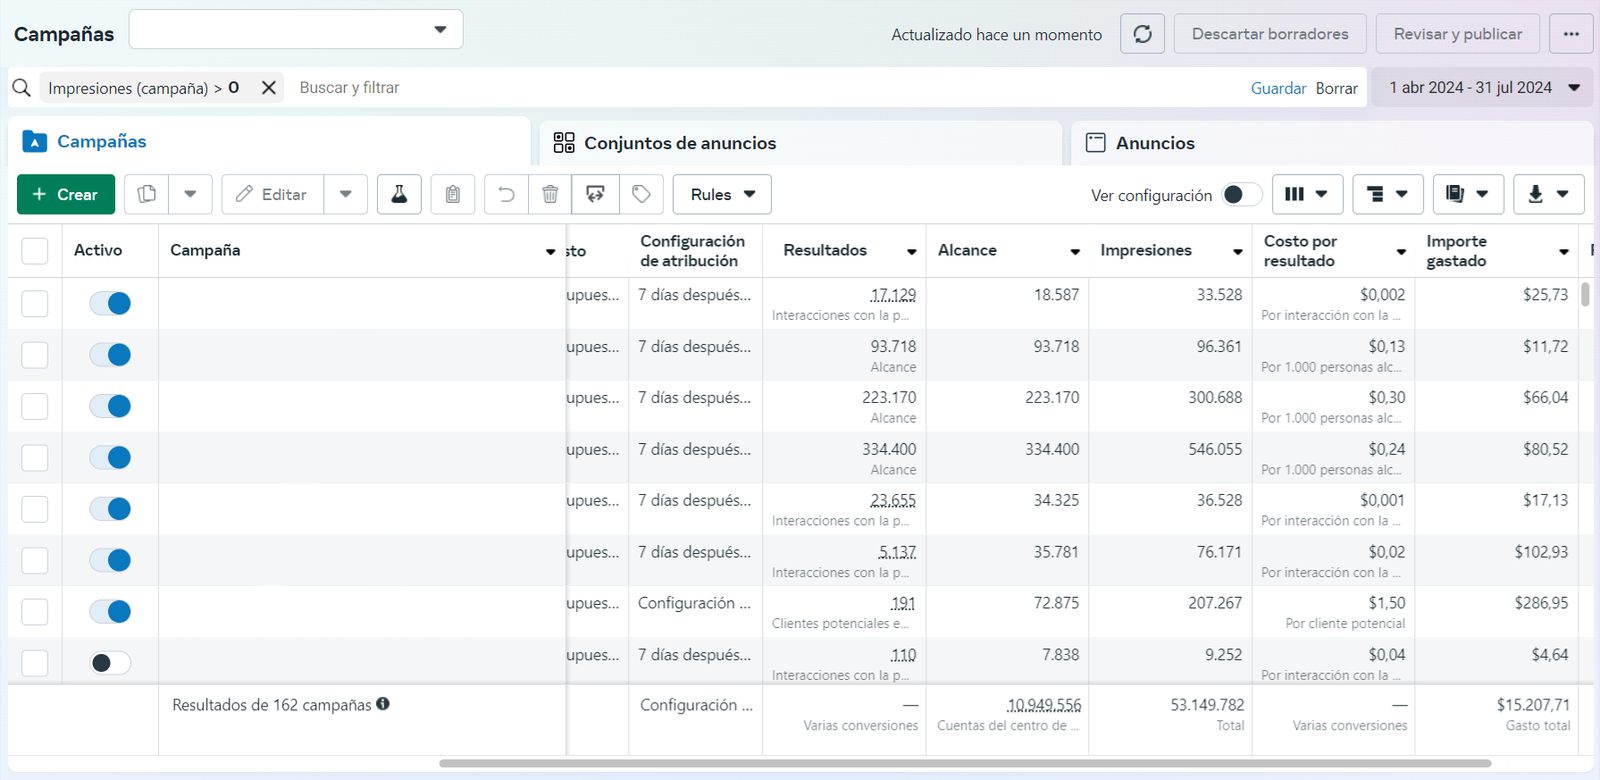This screenshot has height=780, width=1600.
Task: Open the Rules dropdown
Action: point(722,194)
